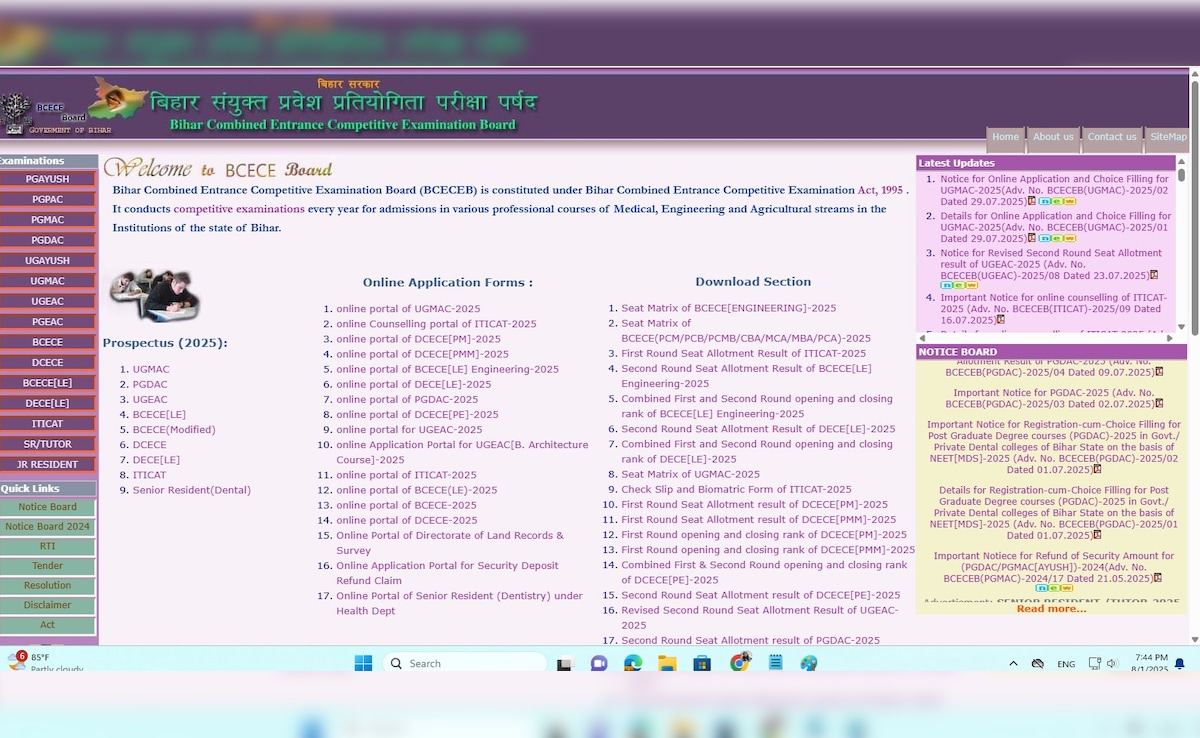Open the 'competitive examinations' link
1200x738 pixels.
tap(239, 209)
